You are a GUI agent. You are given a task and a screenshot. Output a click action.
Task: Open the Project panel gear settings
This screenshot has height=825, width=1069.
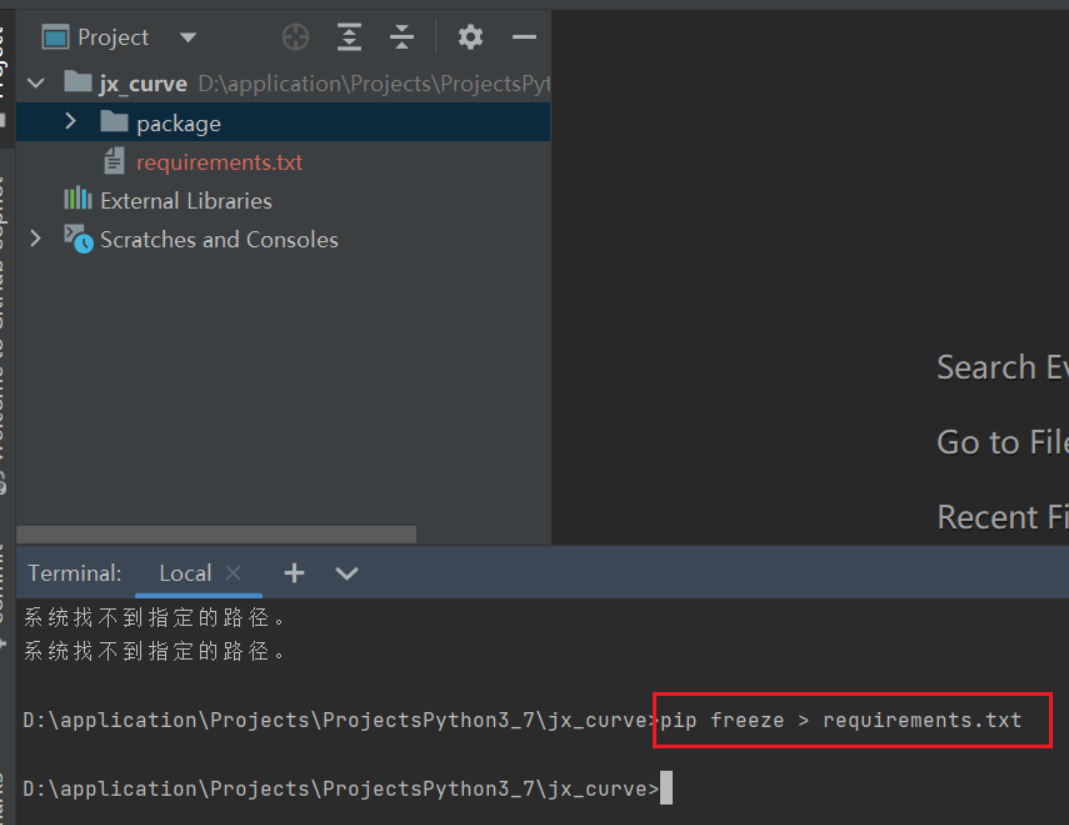[x=470, y=37]
